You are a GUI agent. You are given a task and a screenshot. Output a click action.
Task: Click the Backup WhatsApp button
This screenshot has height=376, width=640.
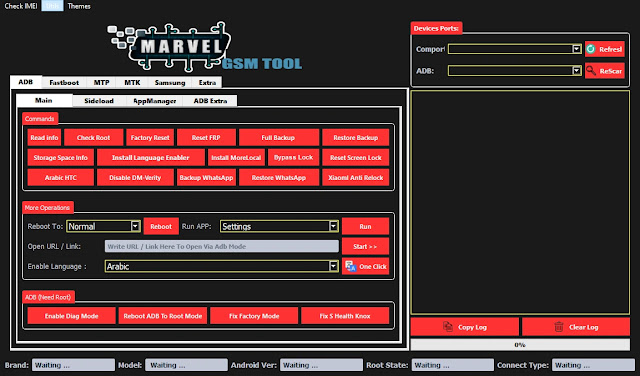206,178
